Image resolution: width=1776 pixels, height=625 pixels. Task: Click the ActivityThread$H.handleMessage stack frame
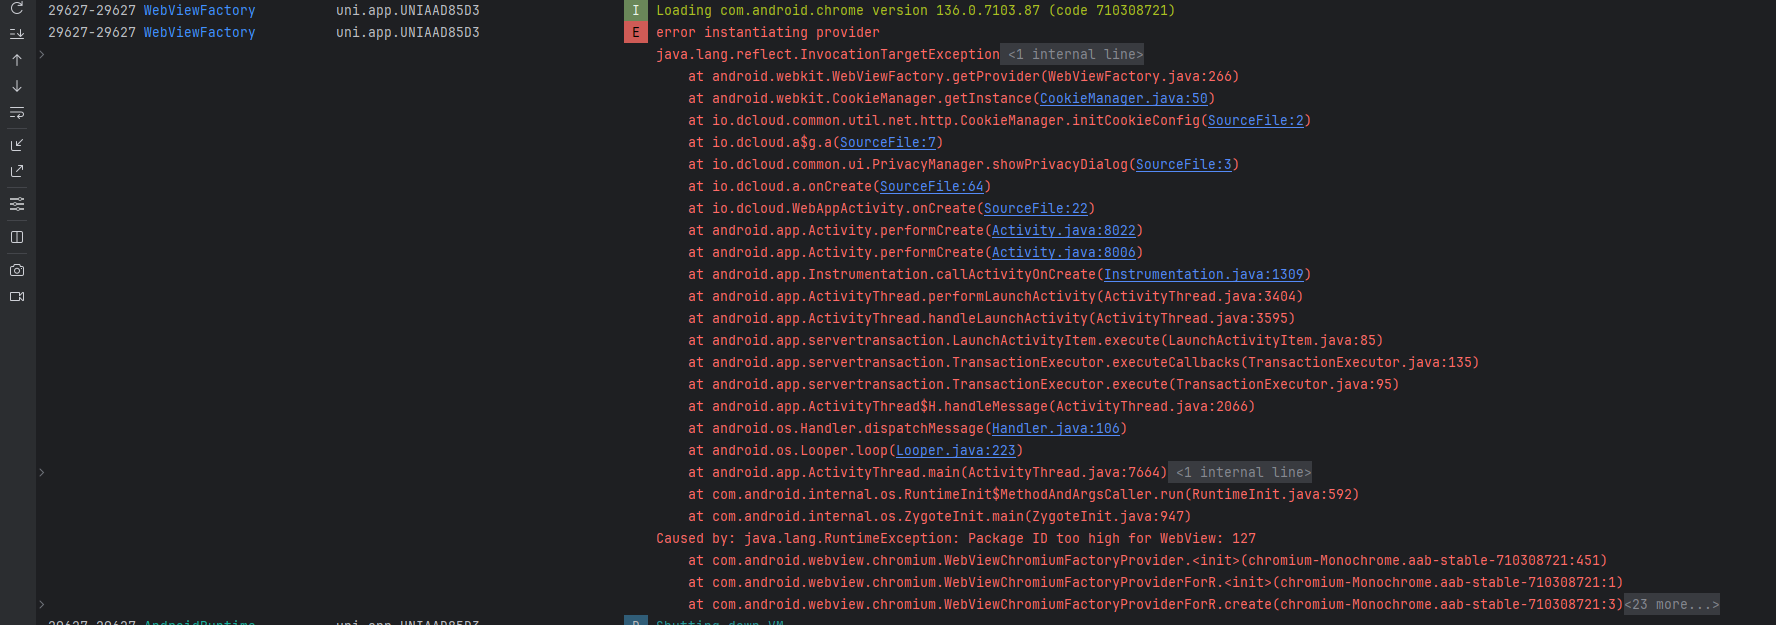(972, 407)
